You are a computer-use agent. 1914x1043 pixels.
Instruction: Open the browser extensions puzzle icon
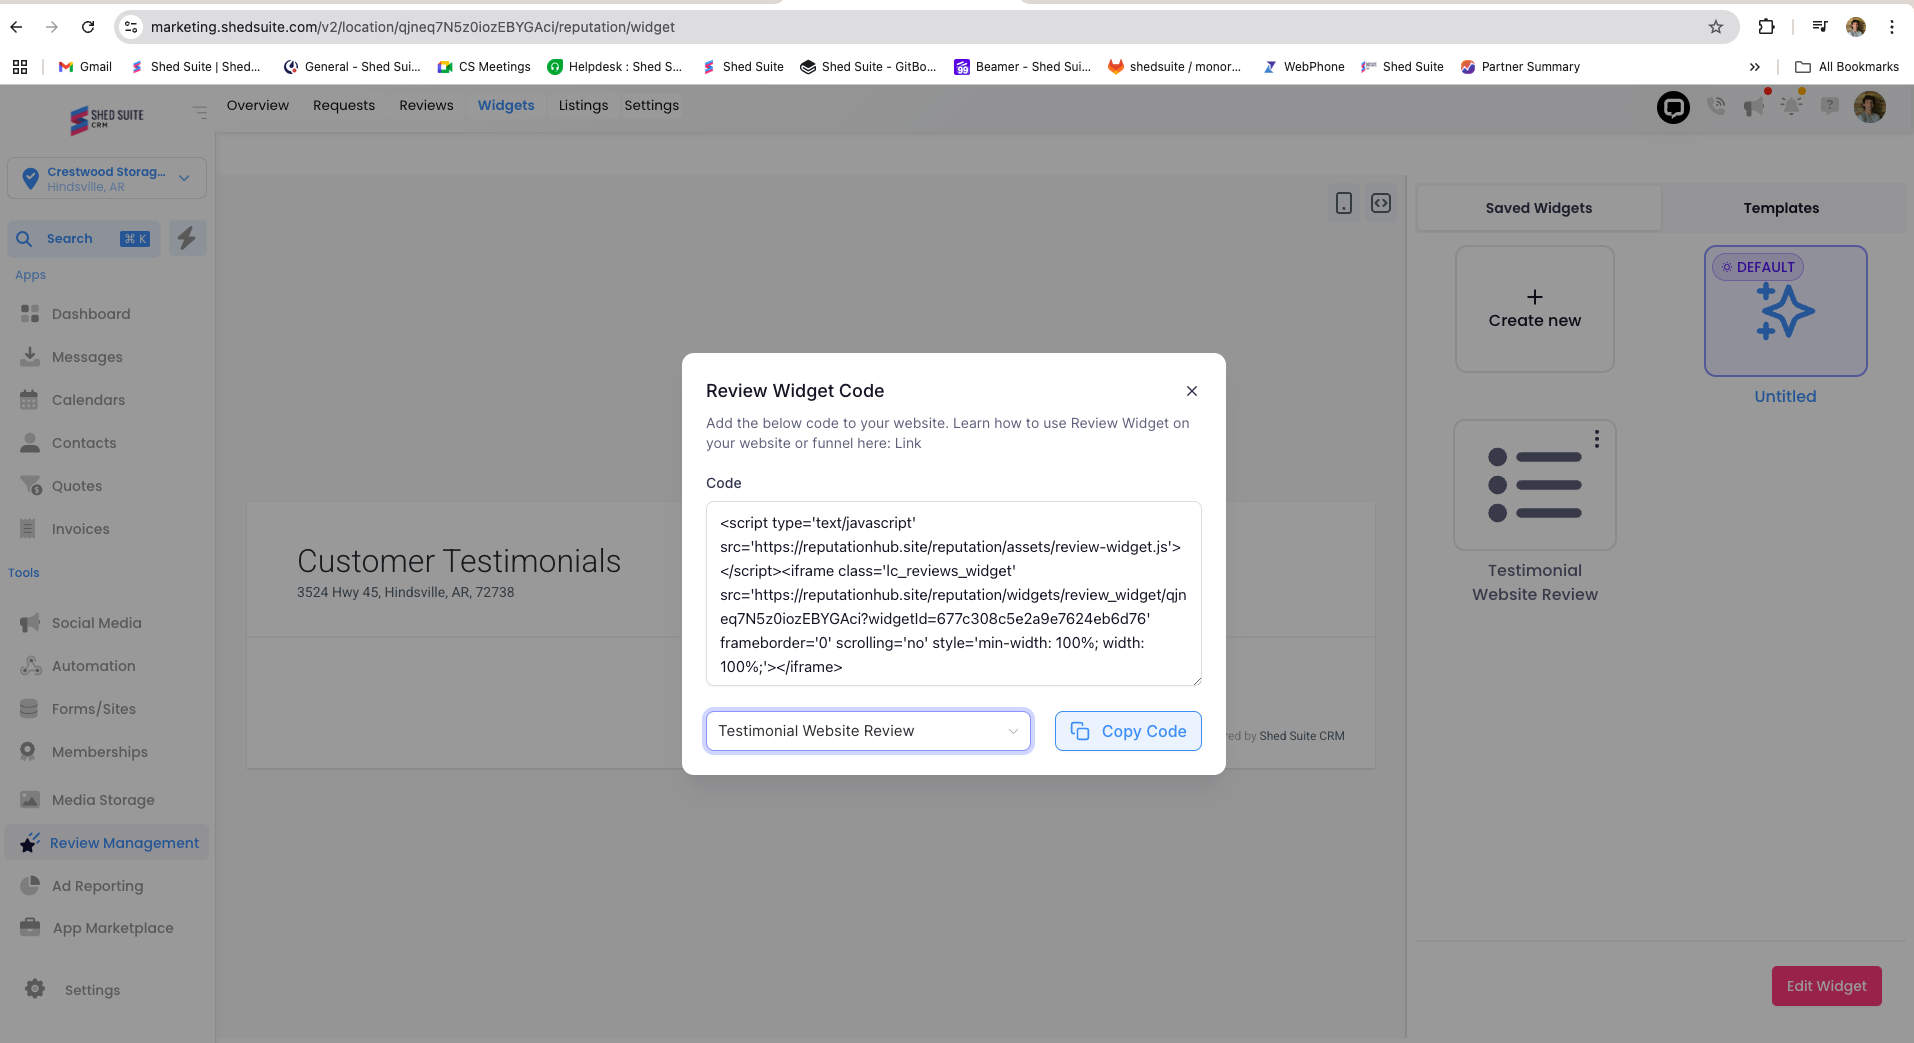1767,27
